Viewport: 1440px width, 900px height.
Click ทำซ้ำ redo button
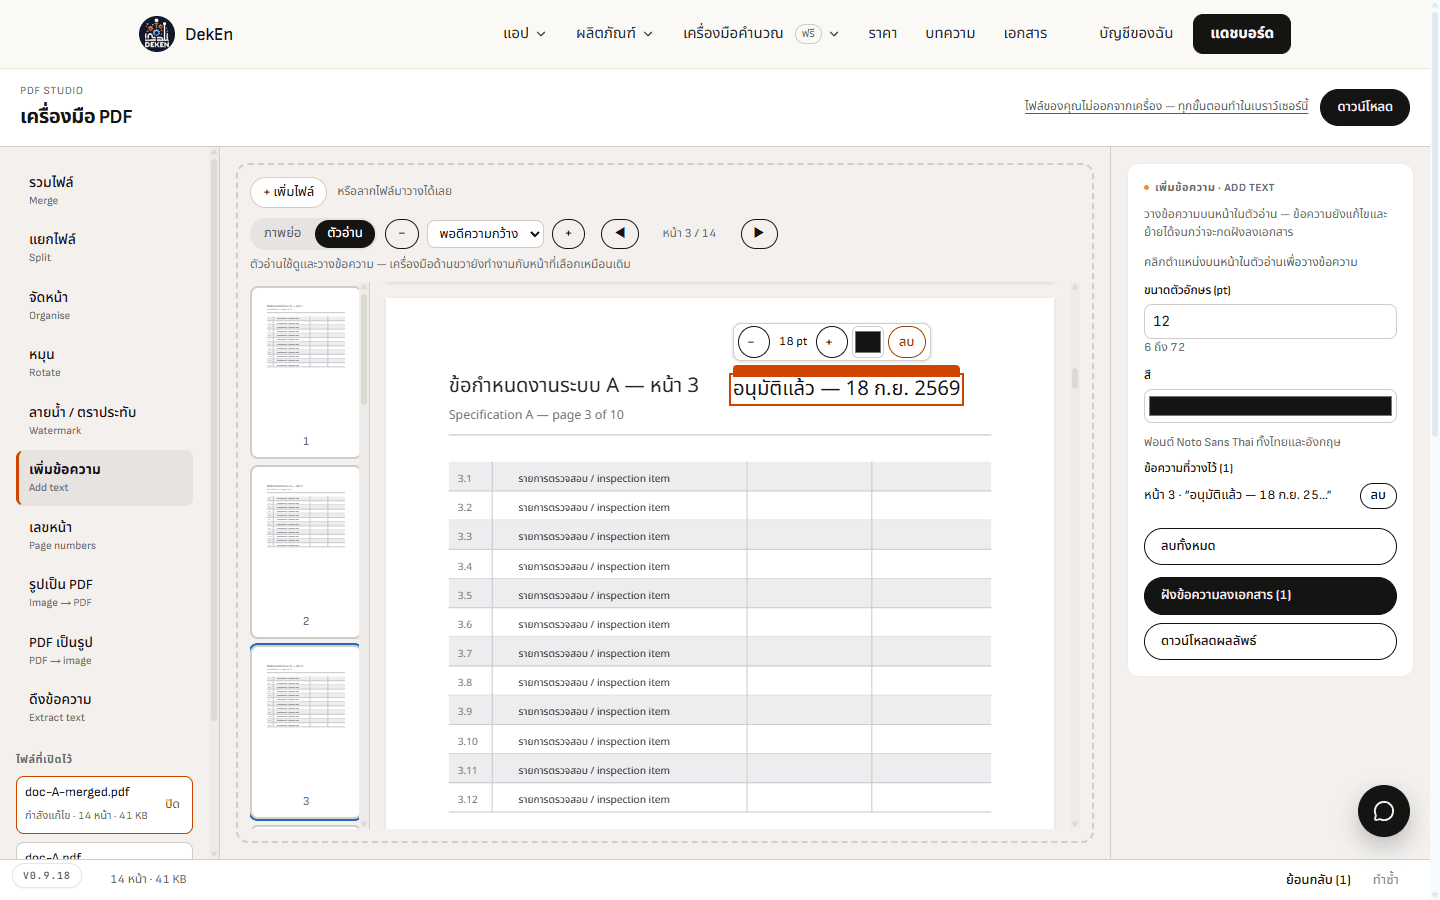[1386, 880]
